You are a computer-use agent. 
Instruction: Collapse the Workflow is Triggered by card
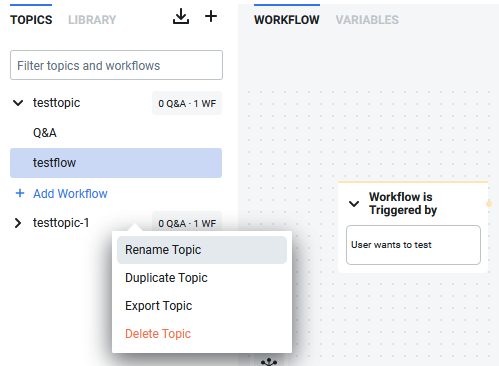(x=354, y=204)
